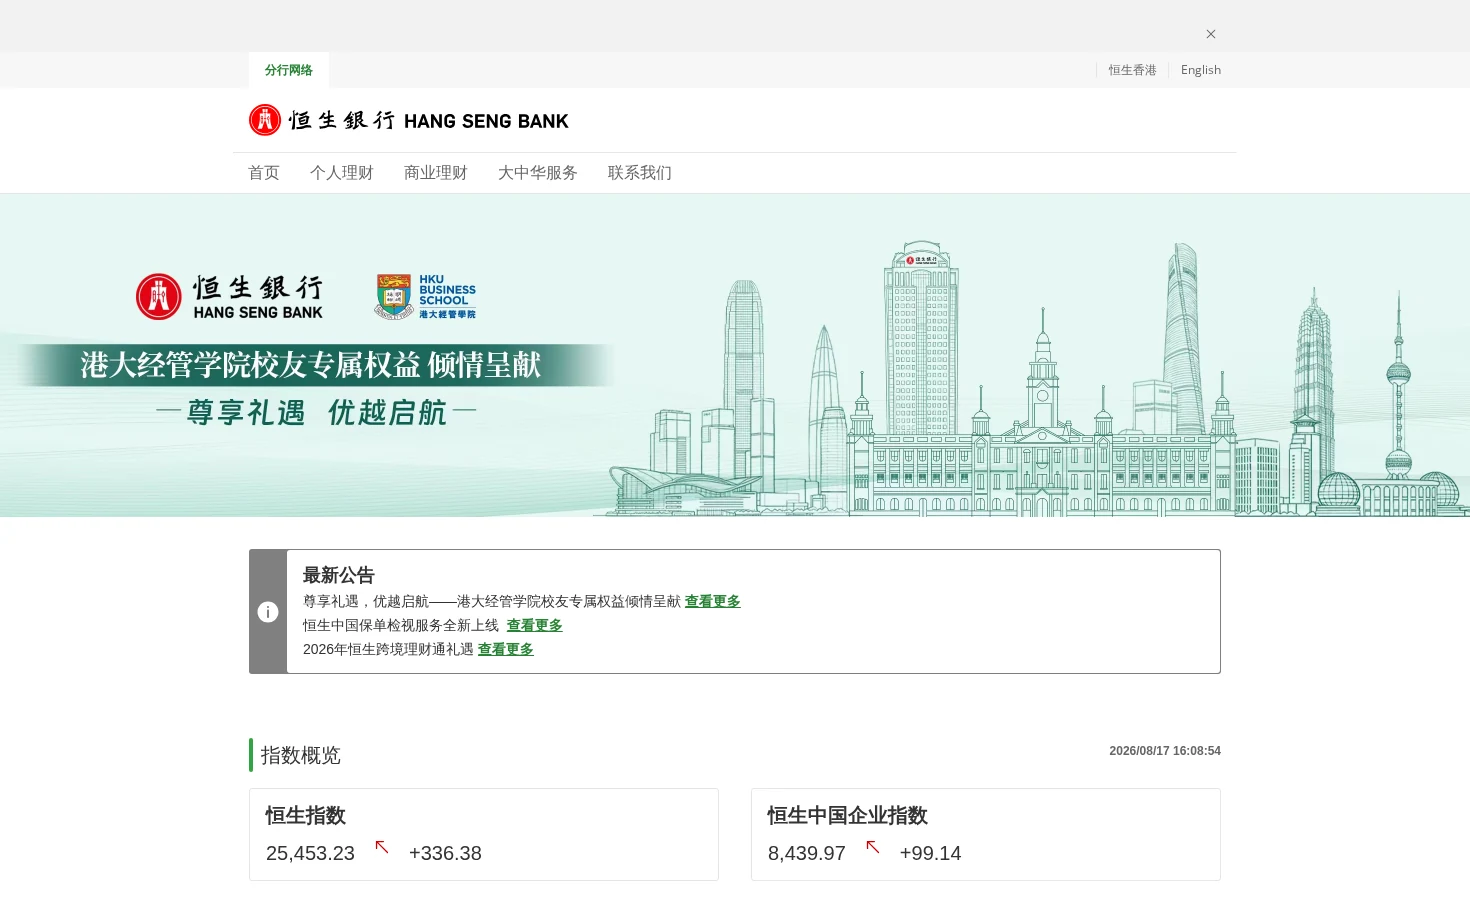Screen dimensions: 1470x923
Task: Click the notice text 恒生中国保单检视服务全新上线
Action: (x=401, y=625)
